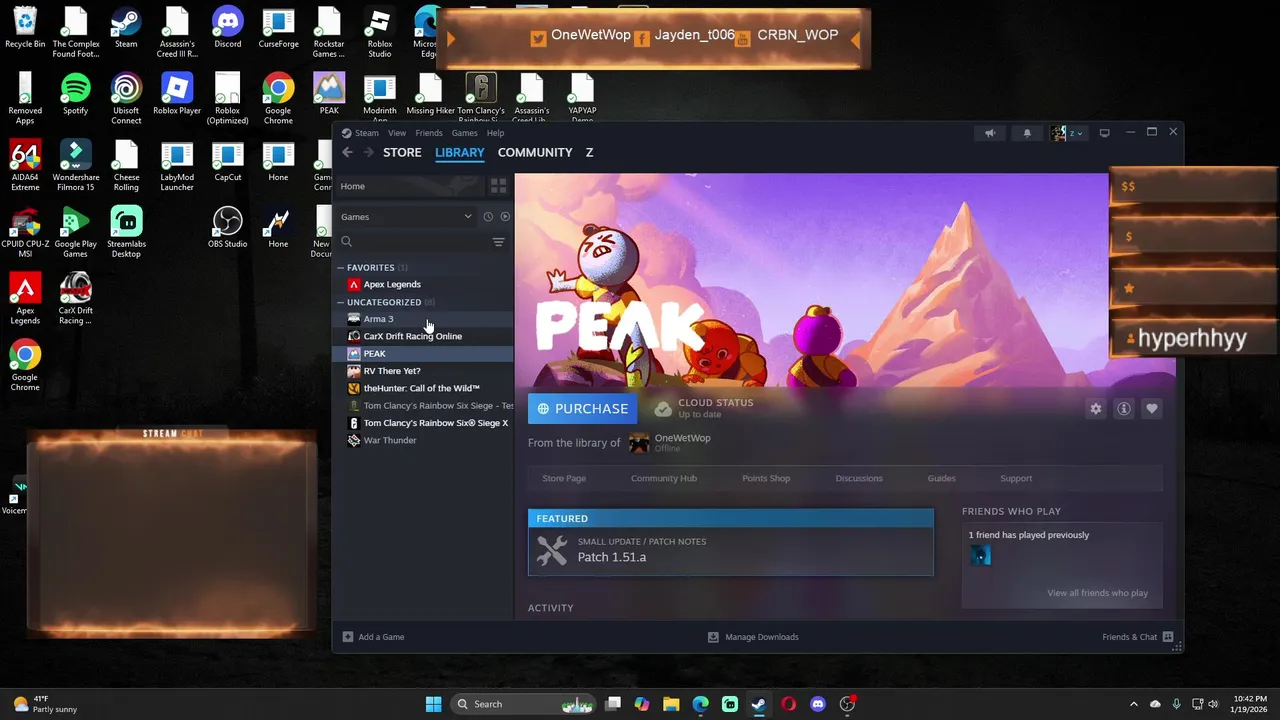Open the Z profile tab

tap(589, 152)
